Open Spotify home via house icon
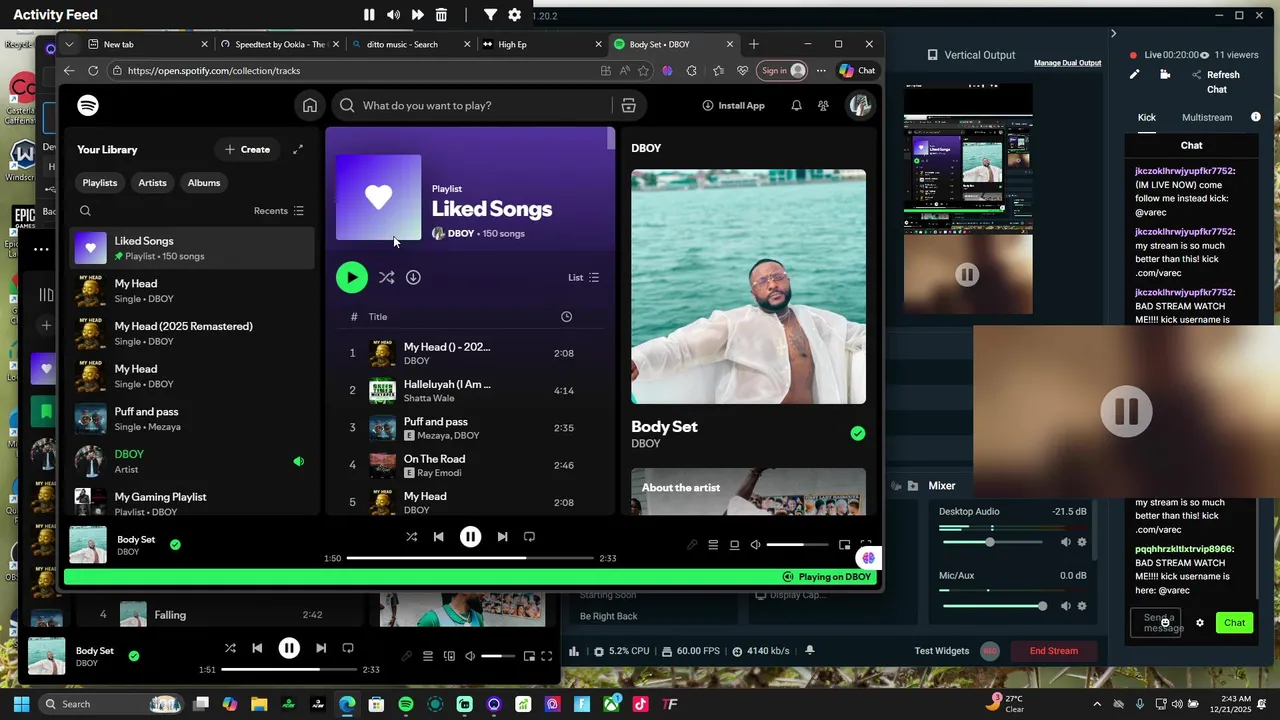 pos(310,105)
